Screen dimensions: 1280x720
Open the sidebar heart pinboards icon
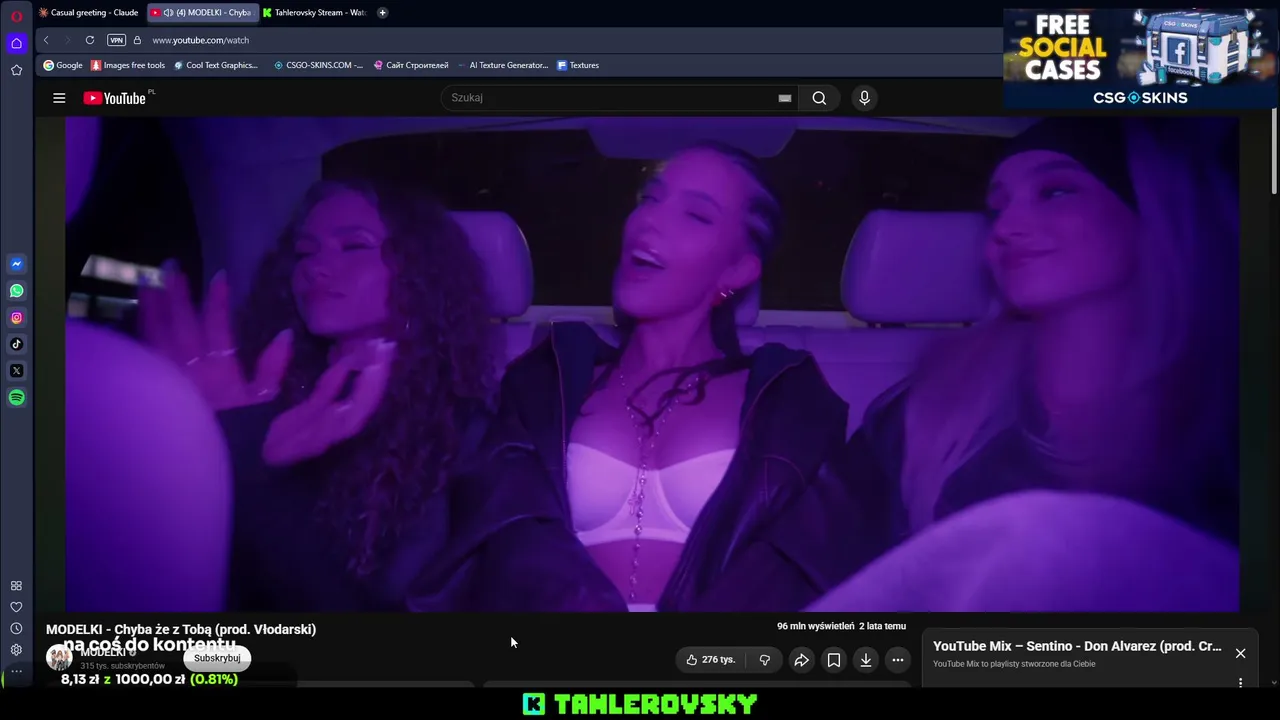tap(16, 607)
